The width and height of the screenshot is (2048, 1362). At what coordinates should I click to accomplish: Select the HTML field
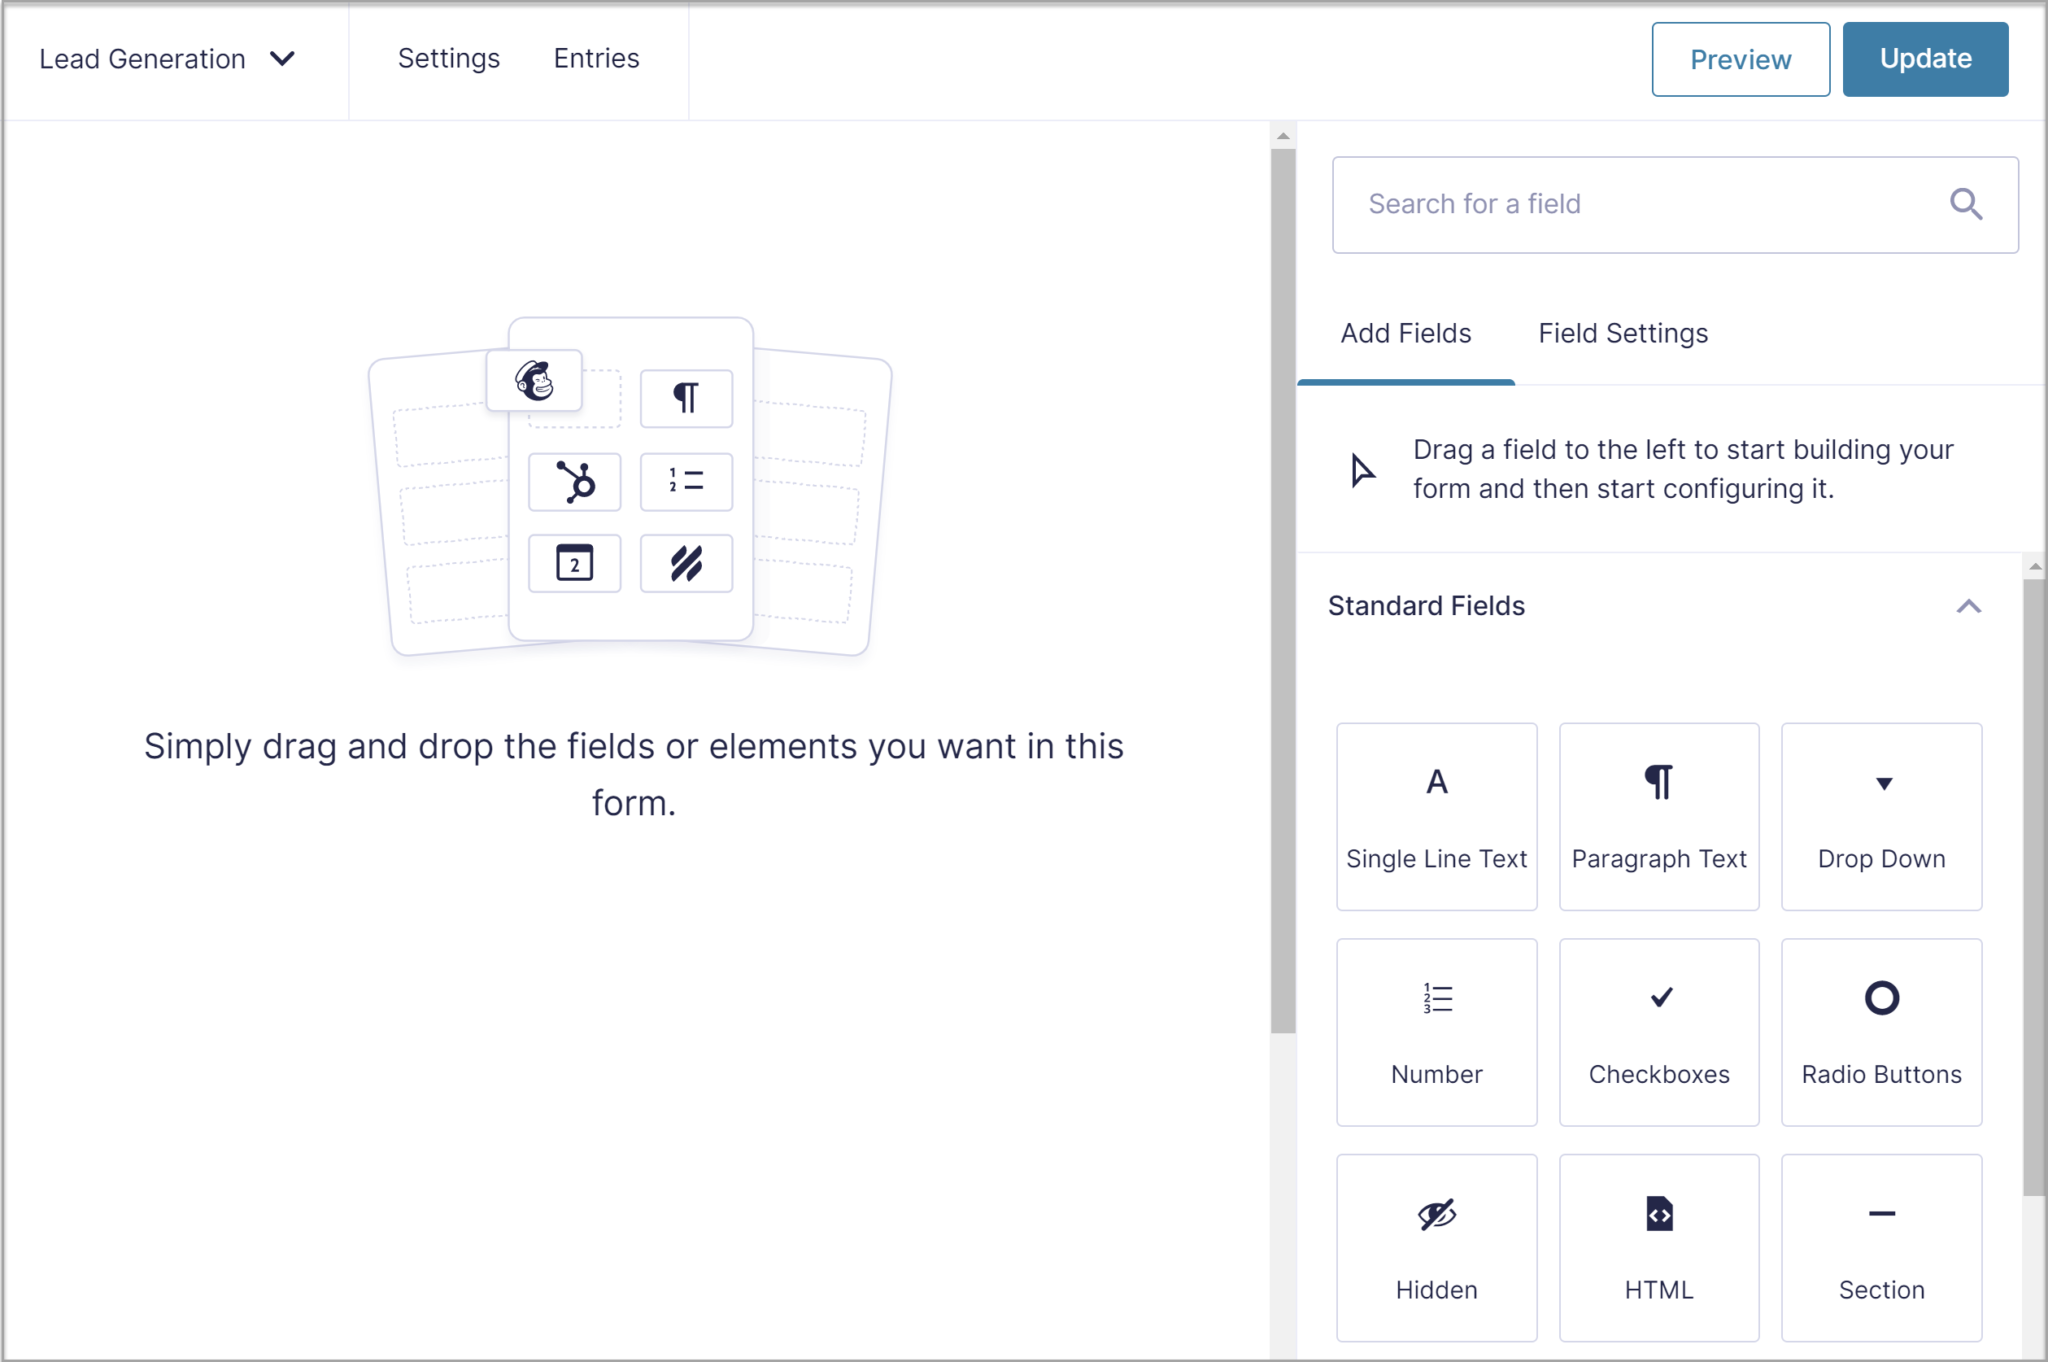[1657, 1245]
